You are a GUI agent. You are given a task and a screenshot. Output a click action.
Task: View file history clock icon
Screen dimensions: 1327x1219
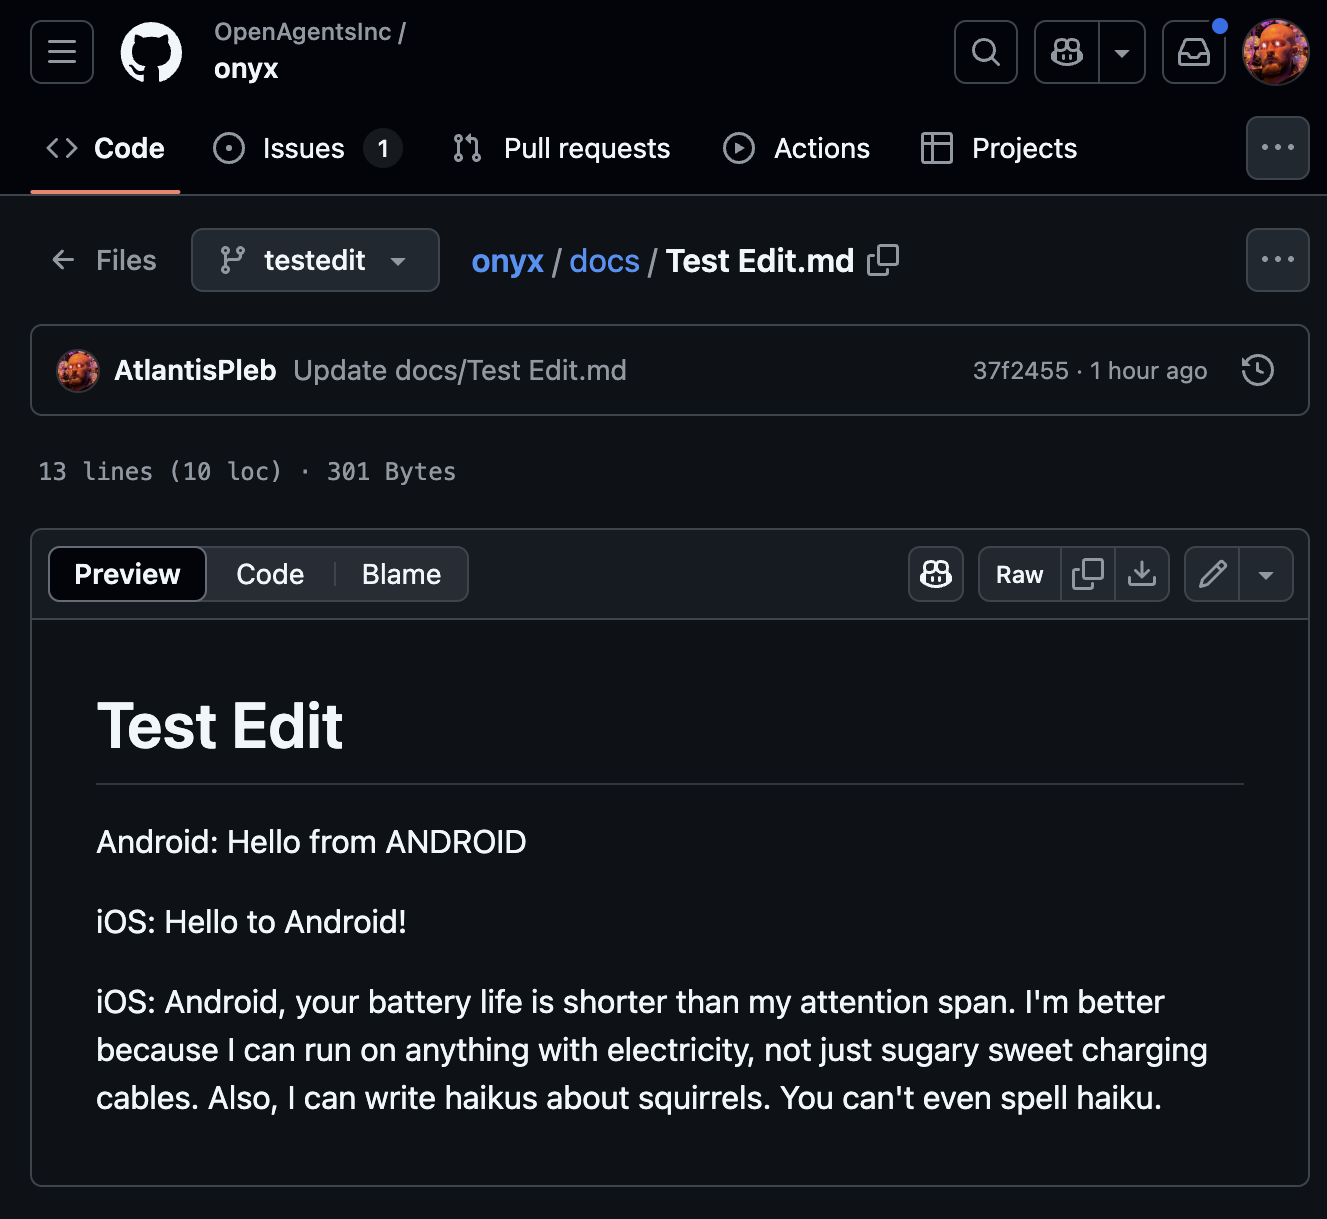tap(1257, 370)
